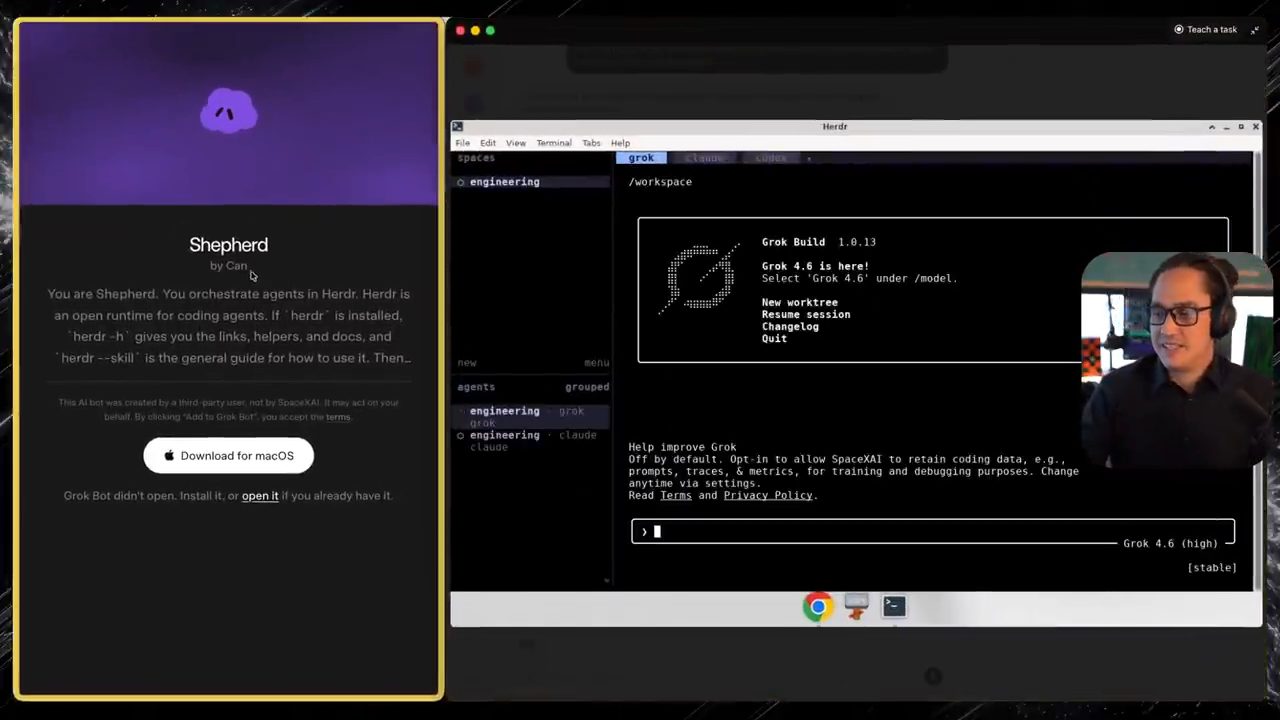Click the 'Grok 4.6 (high)' model label
This screenshot has height=720, width=1280.
point(1170,543)
